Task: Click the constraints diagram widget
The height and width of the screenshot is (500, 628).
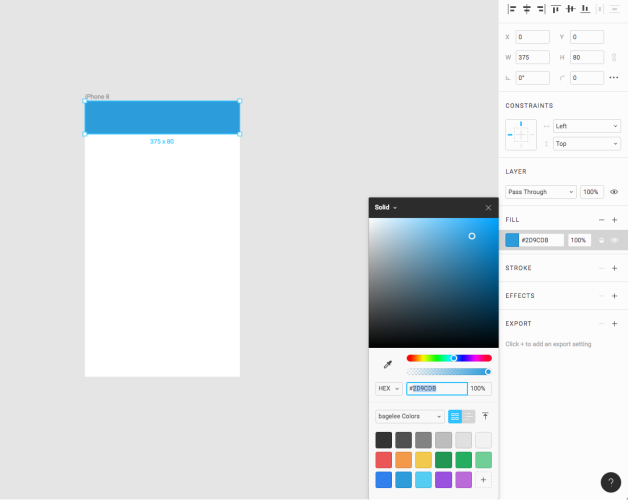Action: pos(521,135)
